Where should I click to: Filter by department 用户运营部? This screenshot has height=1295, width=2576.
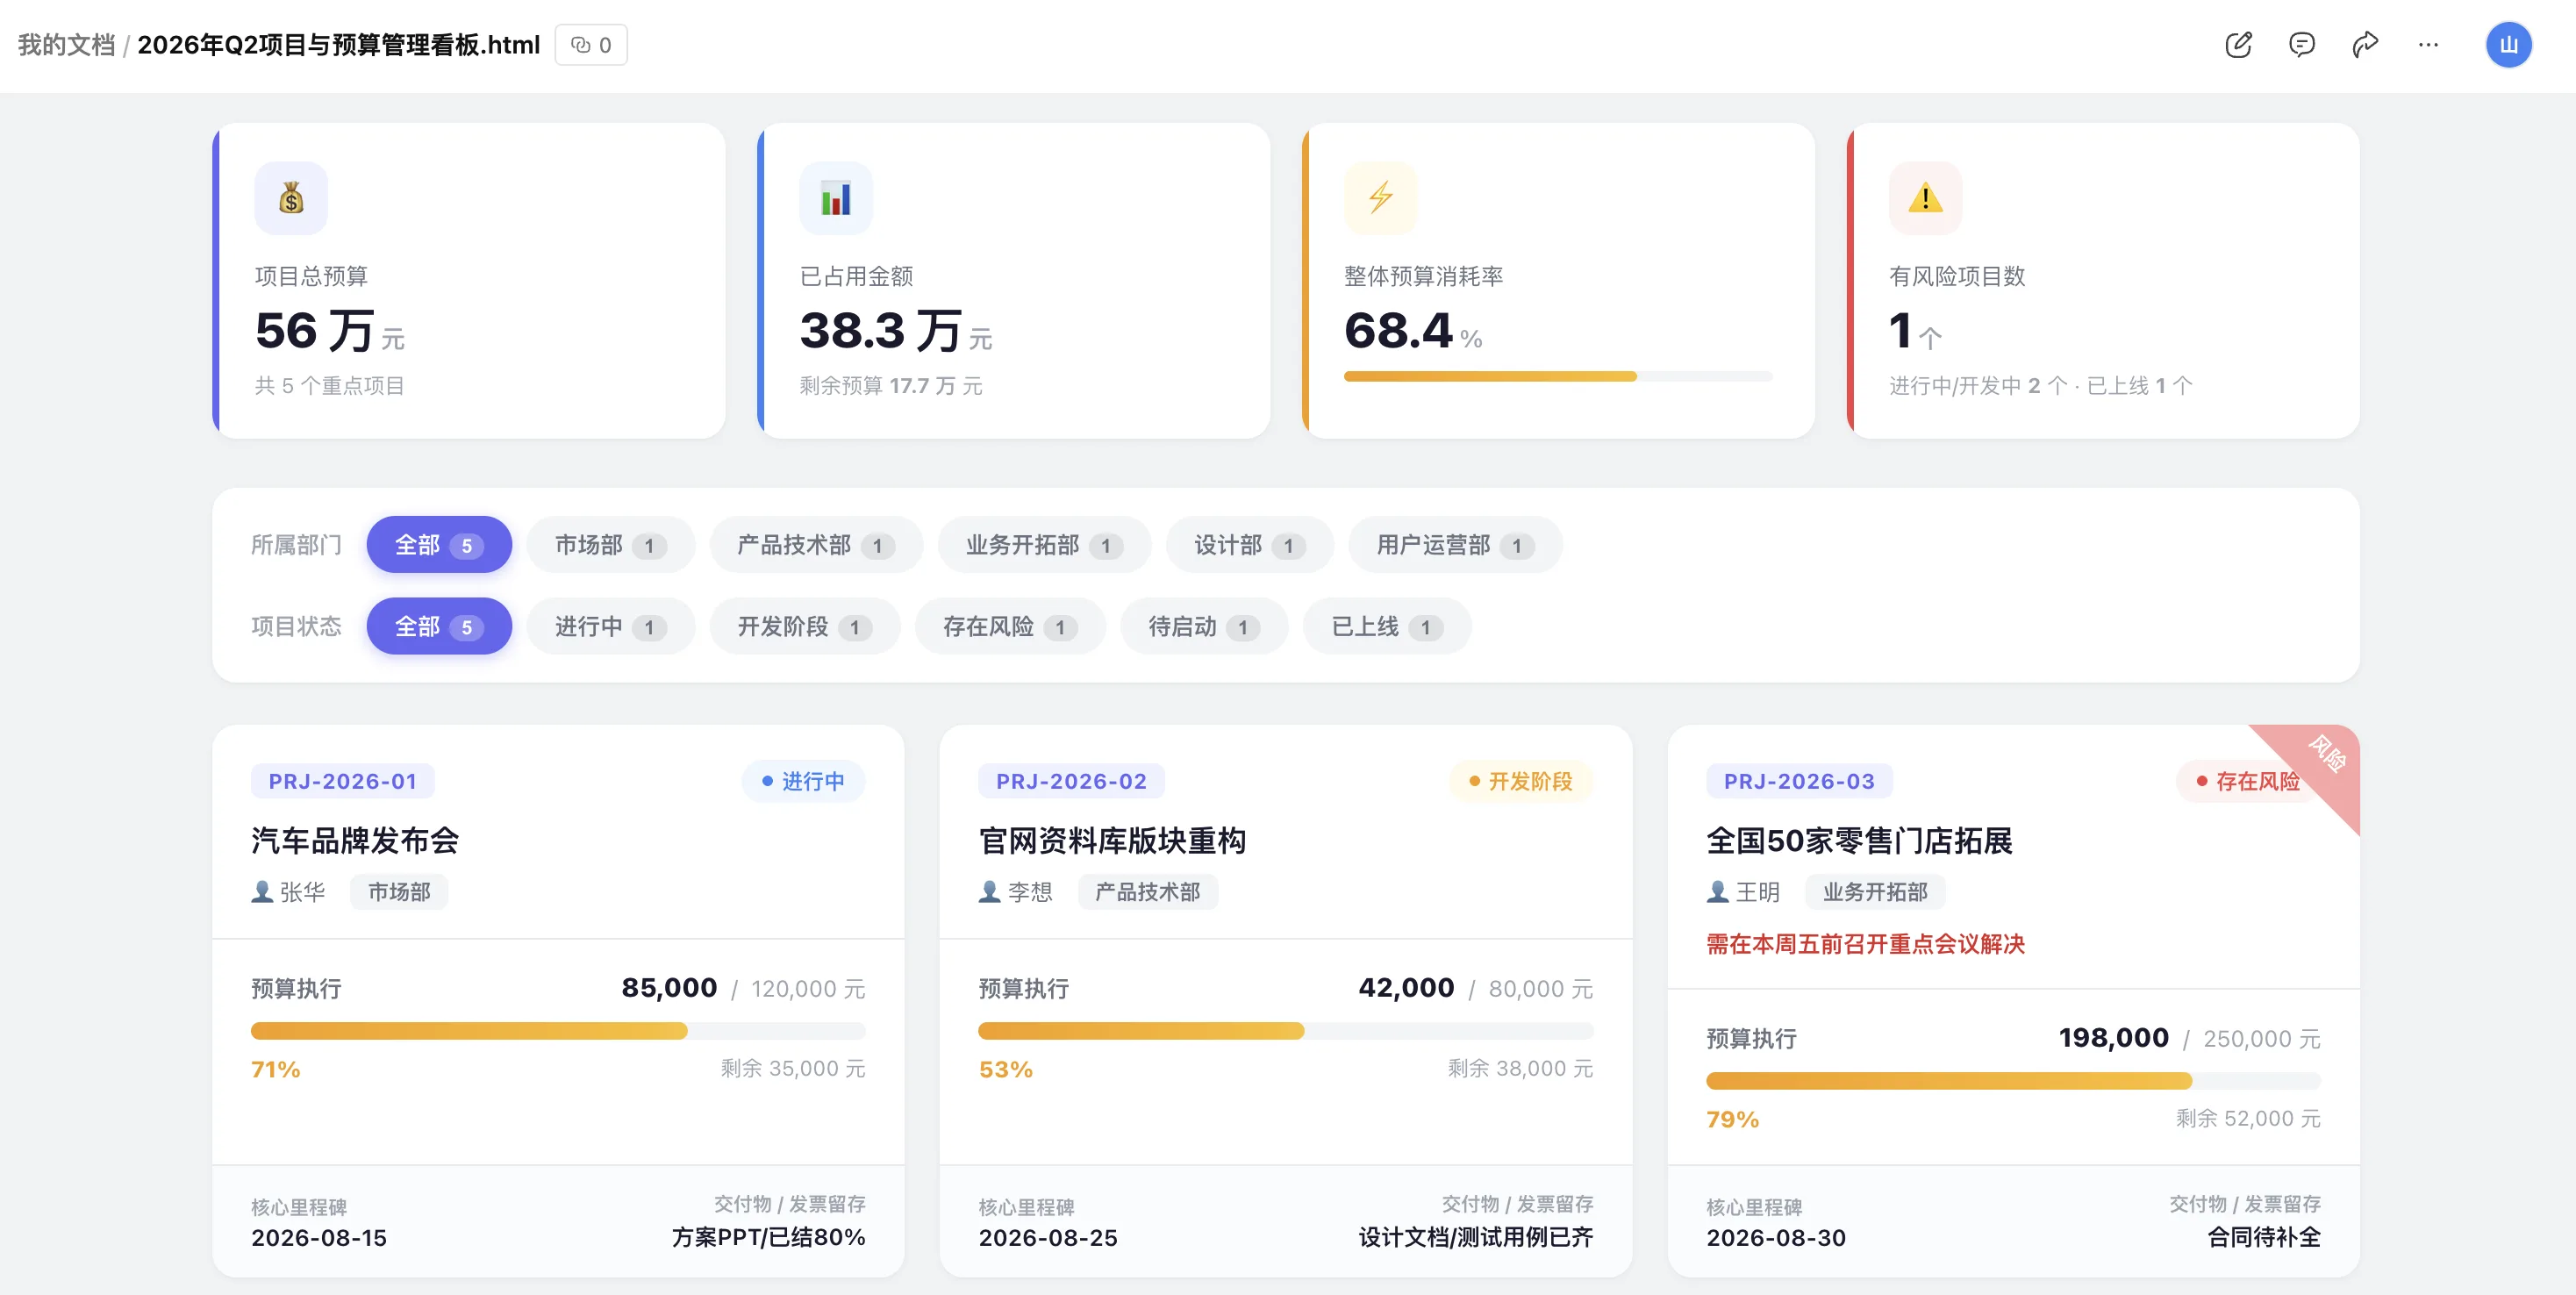coord(1455,545)
